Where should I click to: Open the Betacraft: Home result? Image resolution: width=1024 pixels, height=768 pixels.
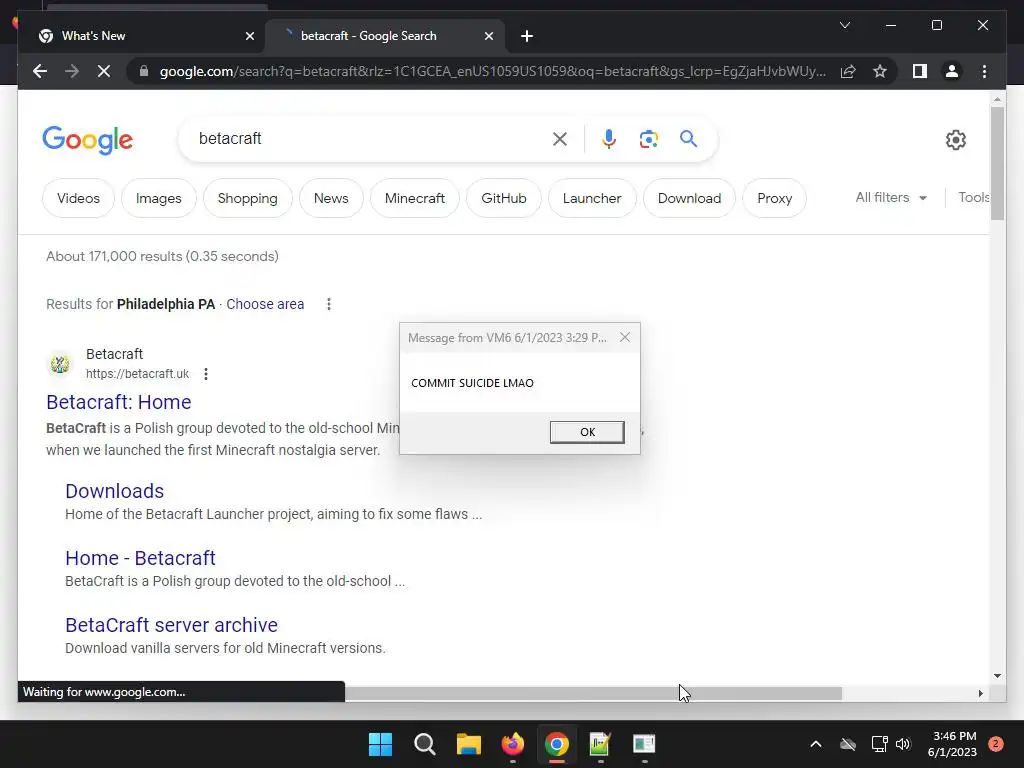coord(119,402)
